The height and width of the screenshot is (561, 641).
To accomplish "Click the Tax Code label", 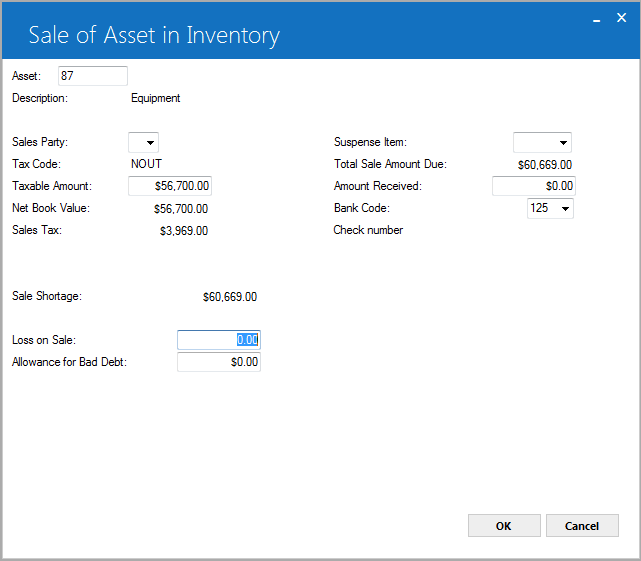I will [36, 164].
